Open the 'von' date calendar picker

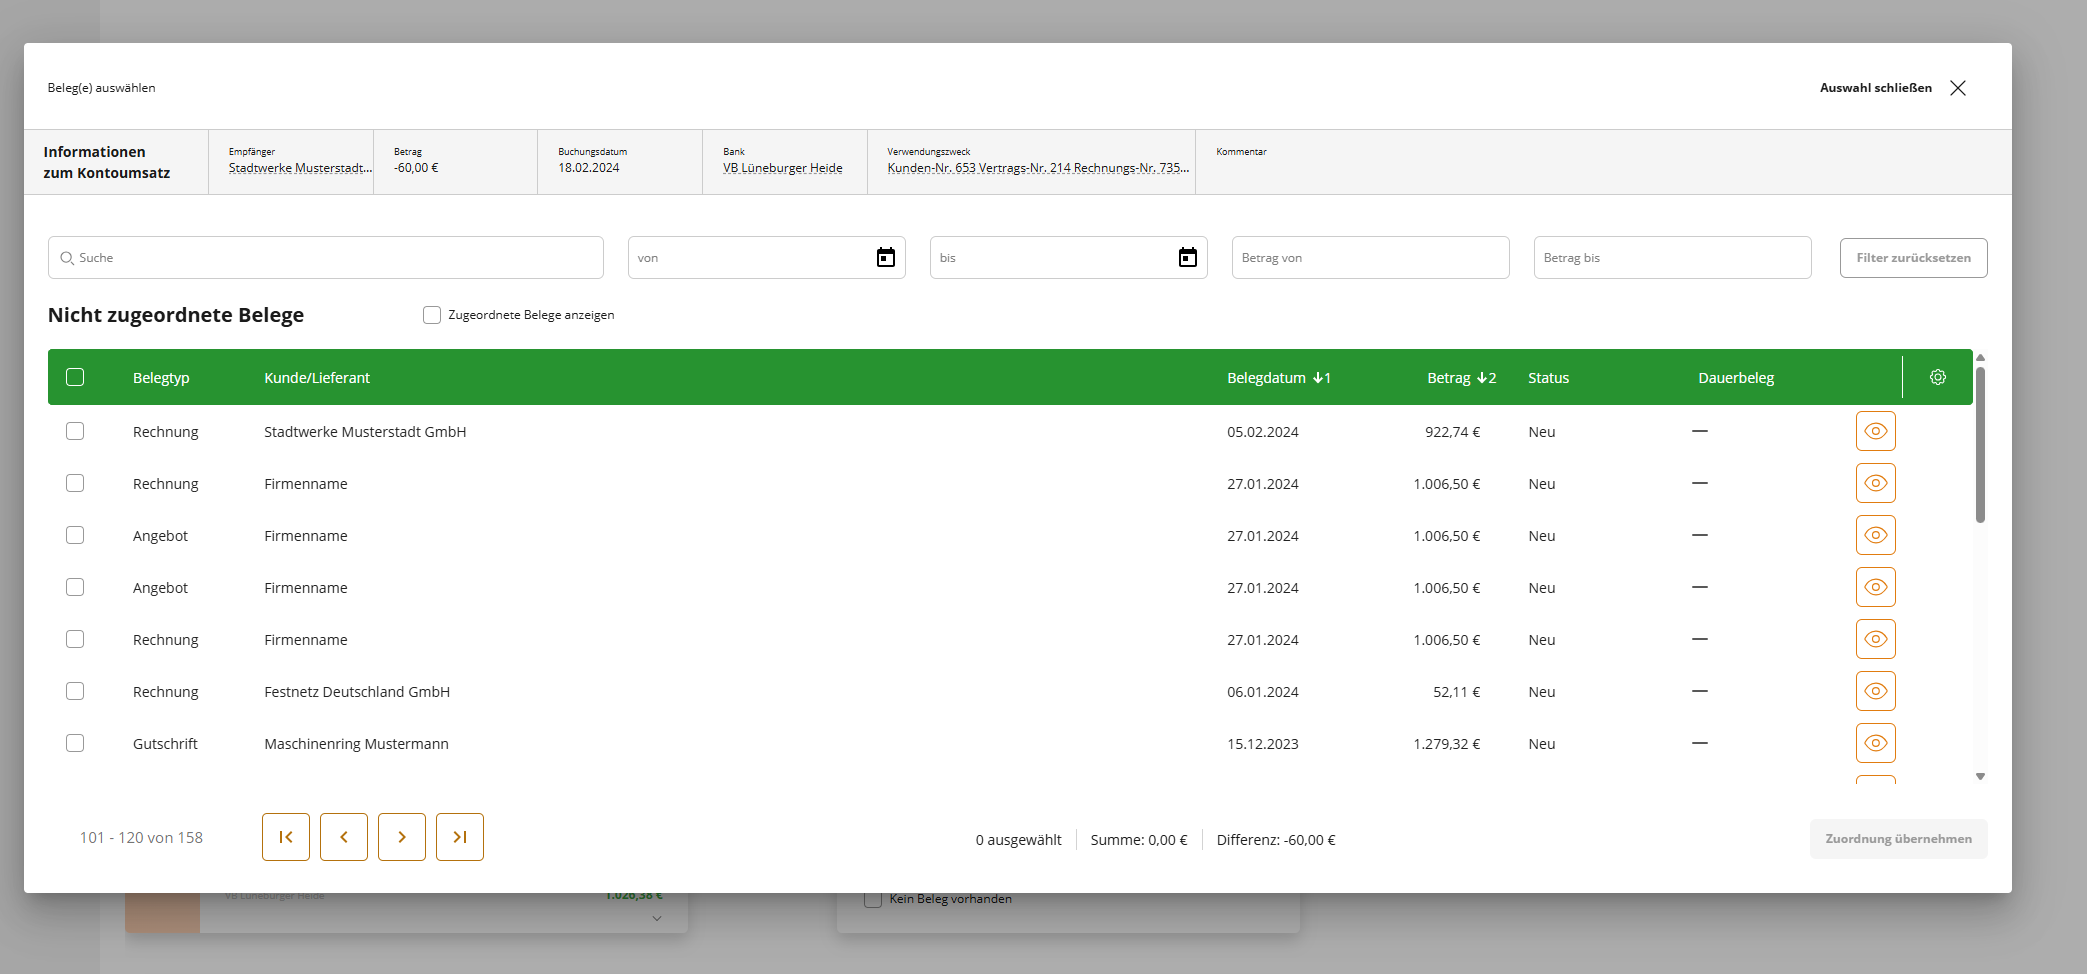(x=886, y=258)
